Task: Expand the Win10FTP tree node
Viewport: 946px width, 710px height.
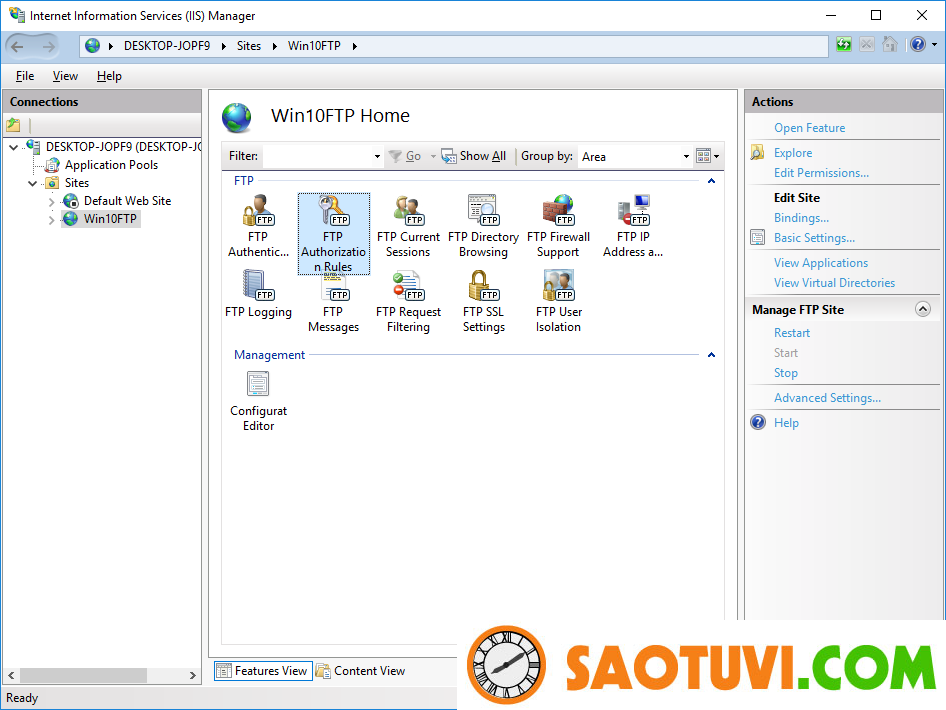Action: coord(51,220)
